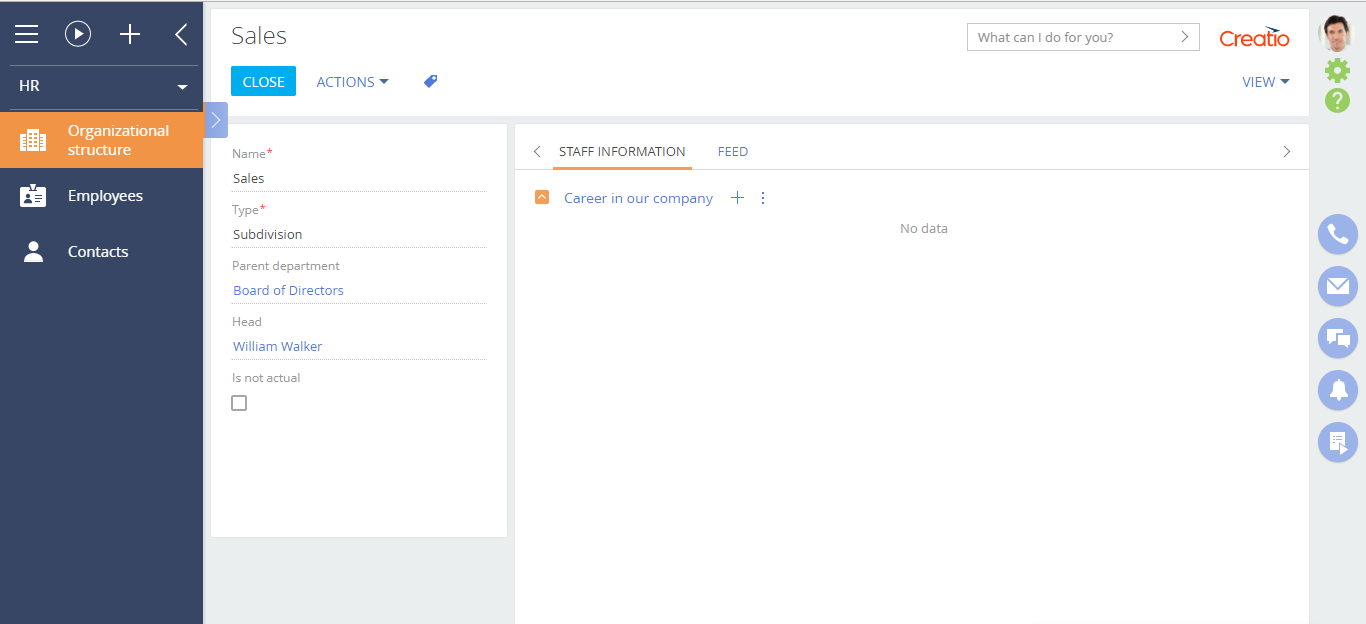The width and height of the screenshot is (1366, 624).
Task: Click the plus quick-add icon in sidebar
Action: 130,35
